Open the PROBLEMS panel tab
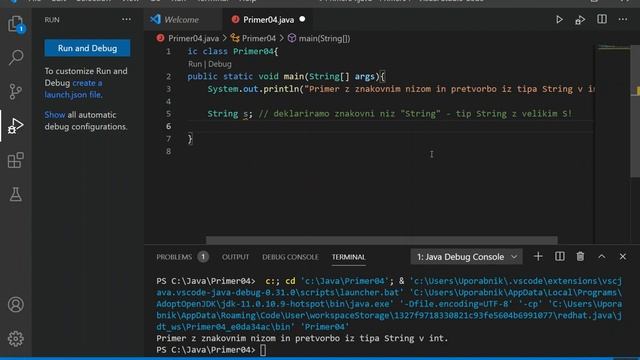 tap(174, 257)
